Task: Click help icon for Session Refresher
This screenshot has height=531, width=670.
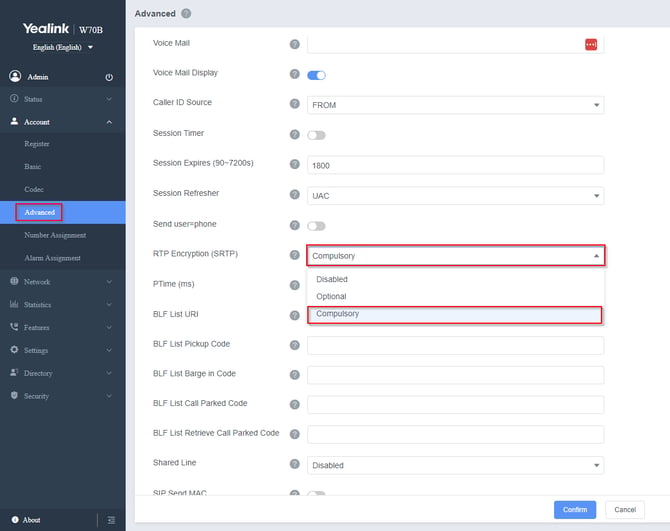Action: [294, 194]
